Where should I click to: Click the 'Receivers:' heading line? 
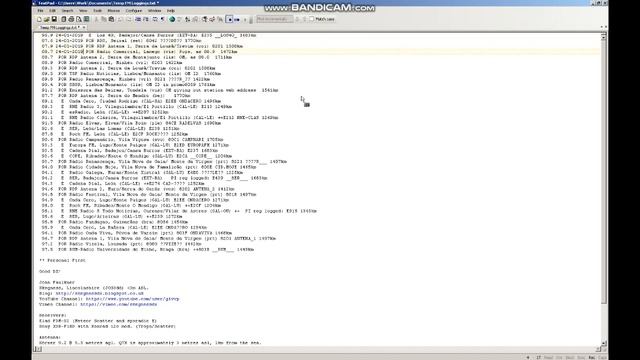53,315
